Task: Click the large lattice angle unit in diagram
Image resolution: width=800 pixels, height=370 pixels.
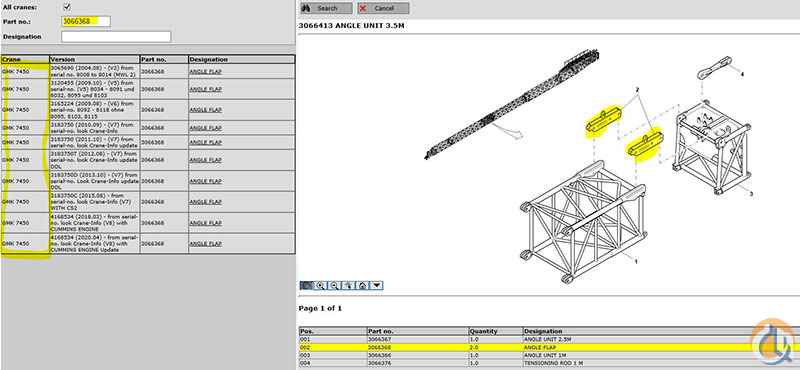Action: coord(583,221)
